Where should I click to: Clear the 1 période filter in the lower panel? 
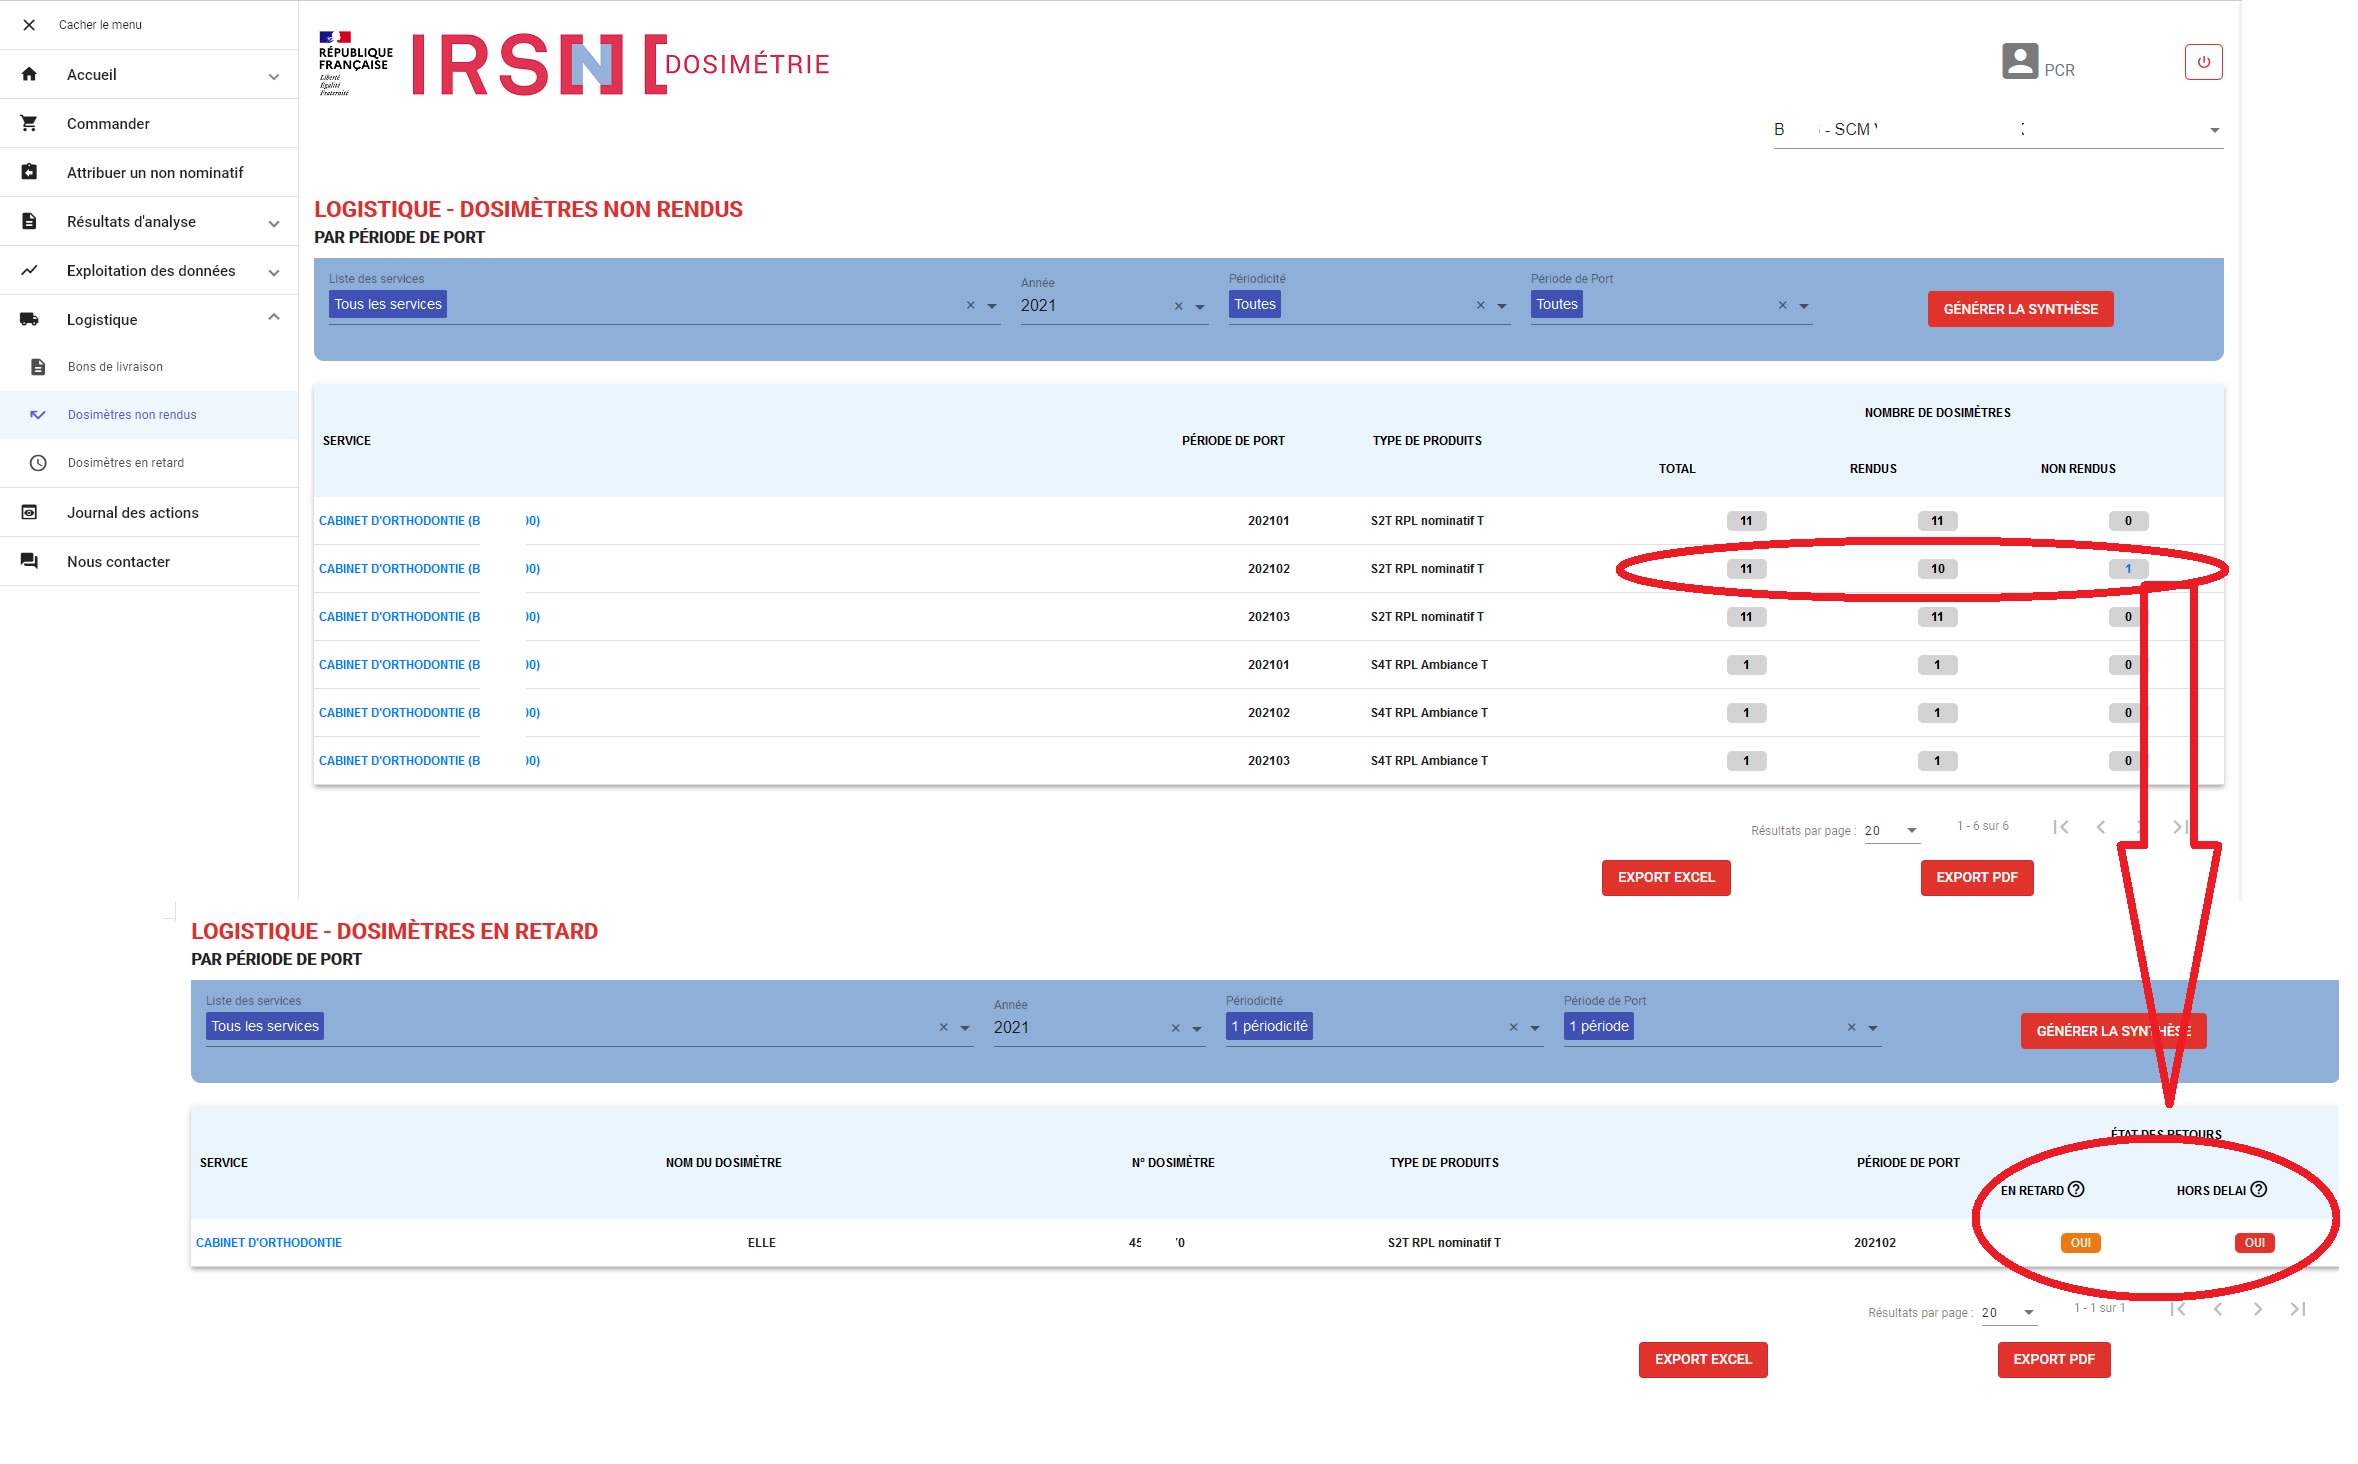1851,1027
